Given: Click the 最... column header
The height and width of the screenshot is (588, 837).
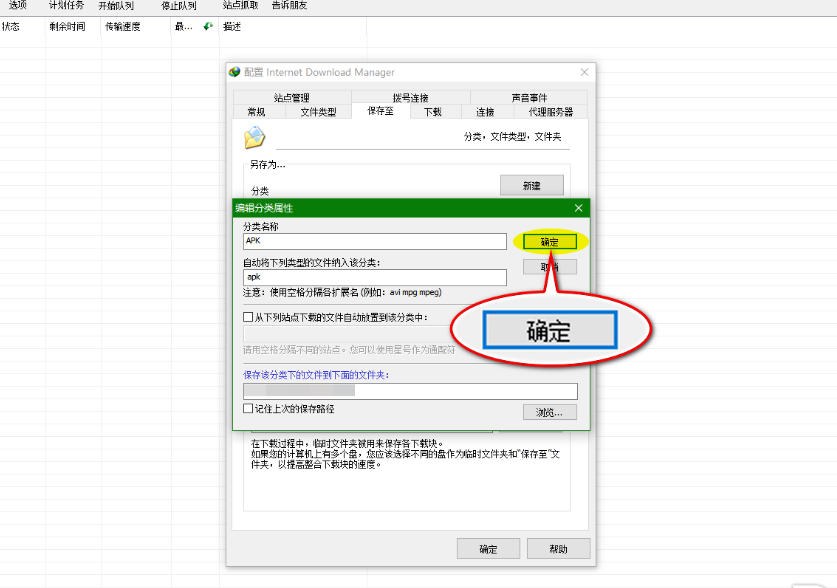Looking at the screenshot, I should 184,26.
